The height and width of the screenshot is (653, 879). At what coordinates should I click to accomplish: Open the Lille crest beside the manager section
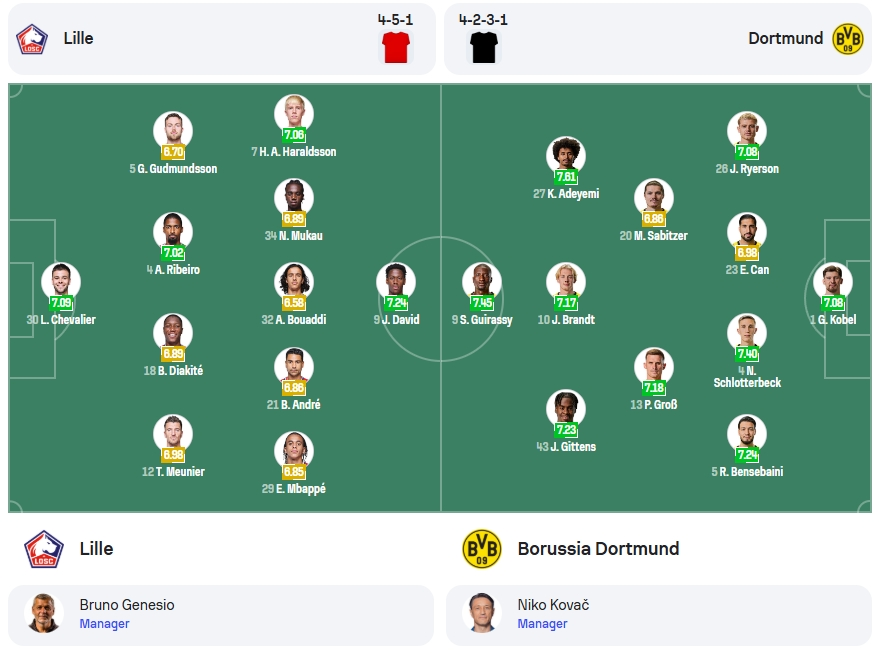click(44, 549)
